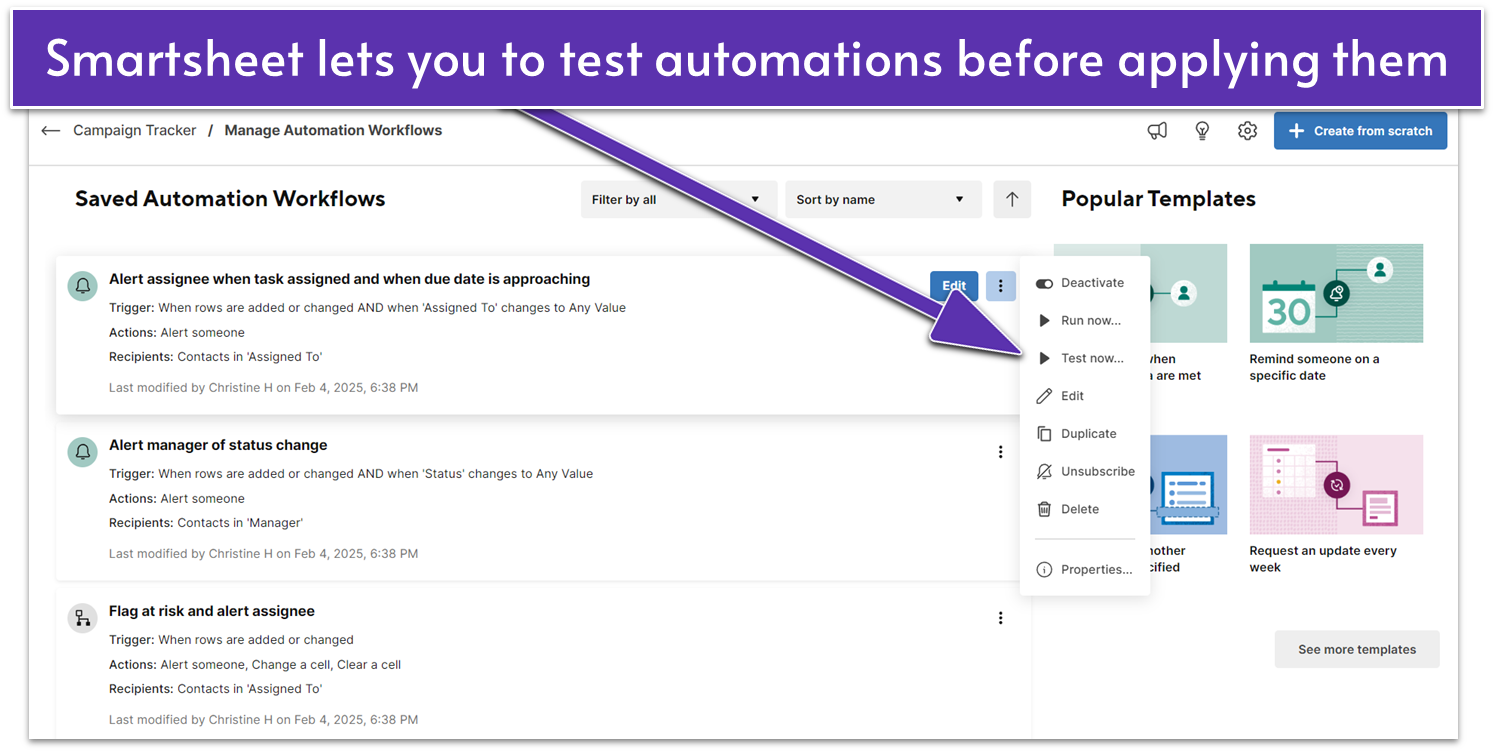Open three-dot menu for Alert manager of status change
The width and height of the screenshot is (1494, 752).
tap(1001, 452)
